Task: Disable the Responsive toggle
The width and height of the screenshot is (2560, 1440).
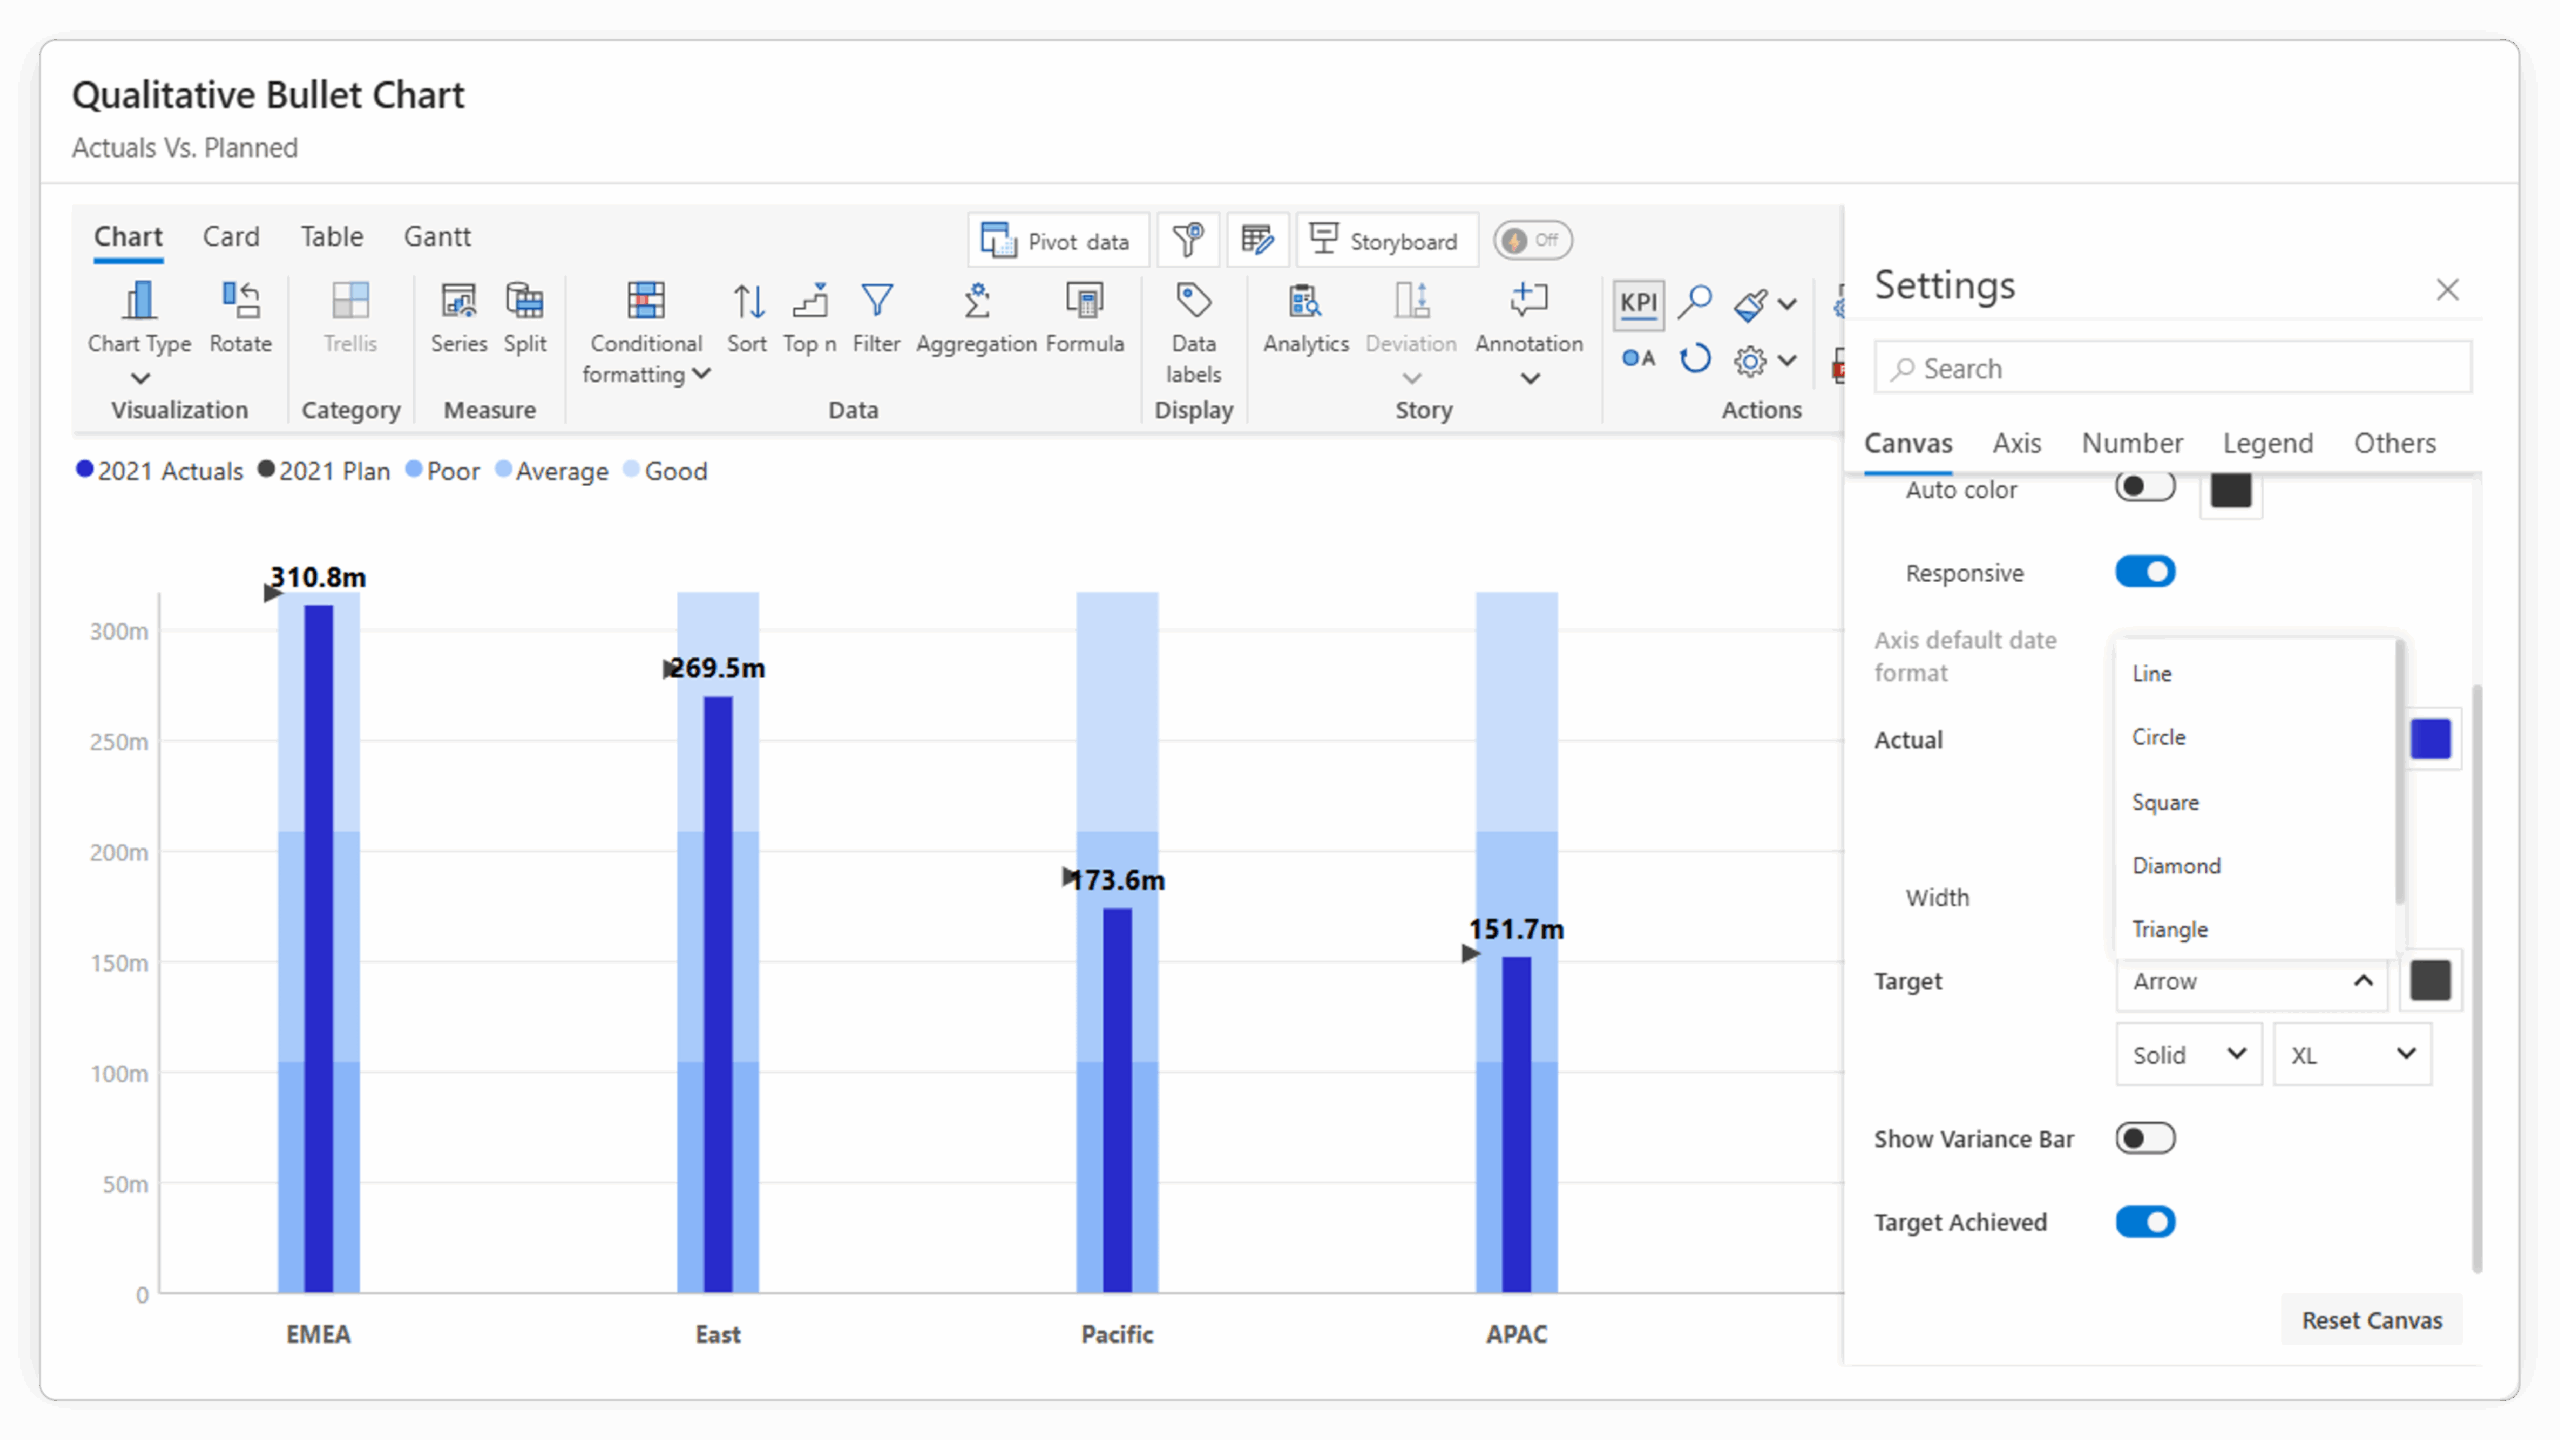Action: (x=2145, y=572)
